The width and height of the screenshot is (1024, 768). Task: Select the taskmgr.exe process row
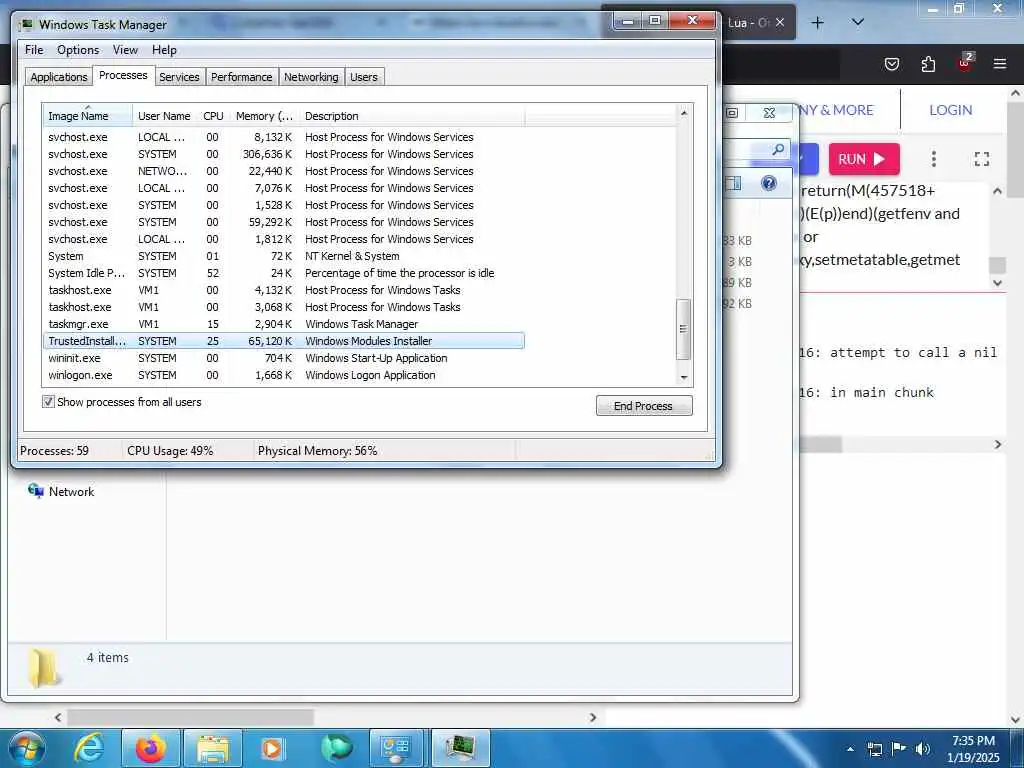(284, 324)
